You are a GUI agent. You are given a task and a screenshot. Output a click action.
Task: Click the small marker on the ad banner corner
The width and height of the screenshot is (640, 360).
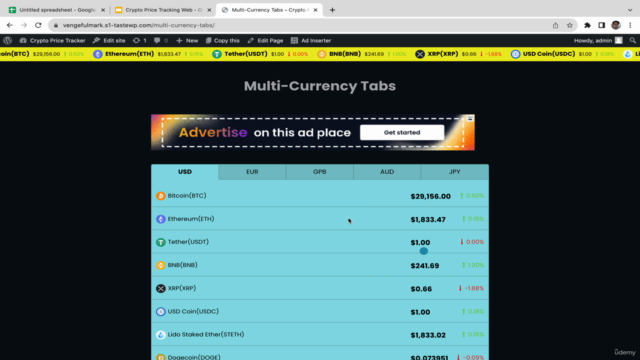pos(470,118)
